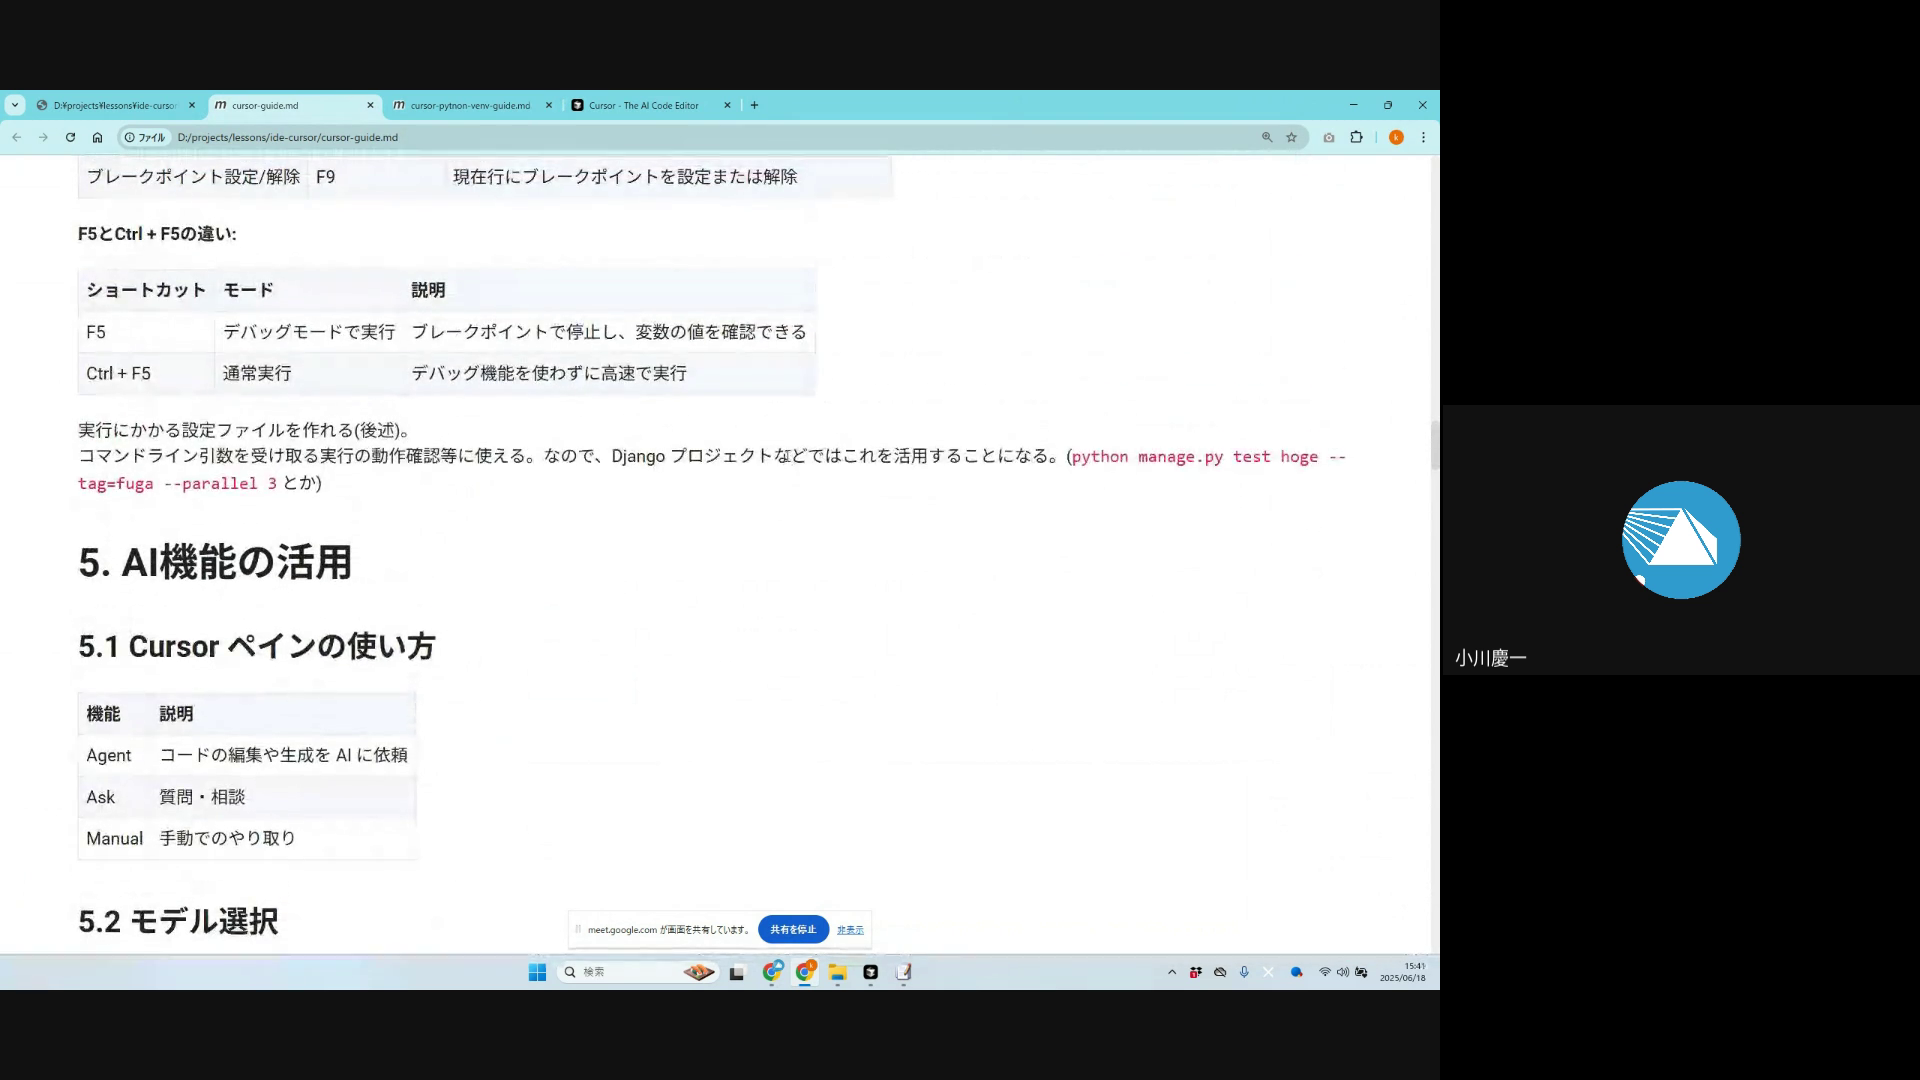Click the Windows Start button
Viewport: 1920px width, 1080px height.
[x=537, y=972]
